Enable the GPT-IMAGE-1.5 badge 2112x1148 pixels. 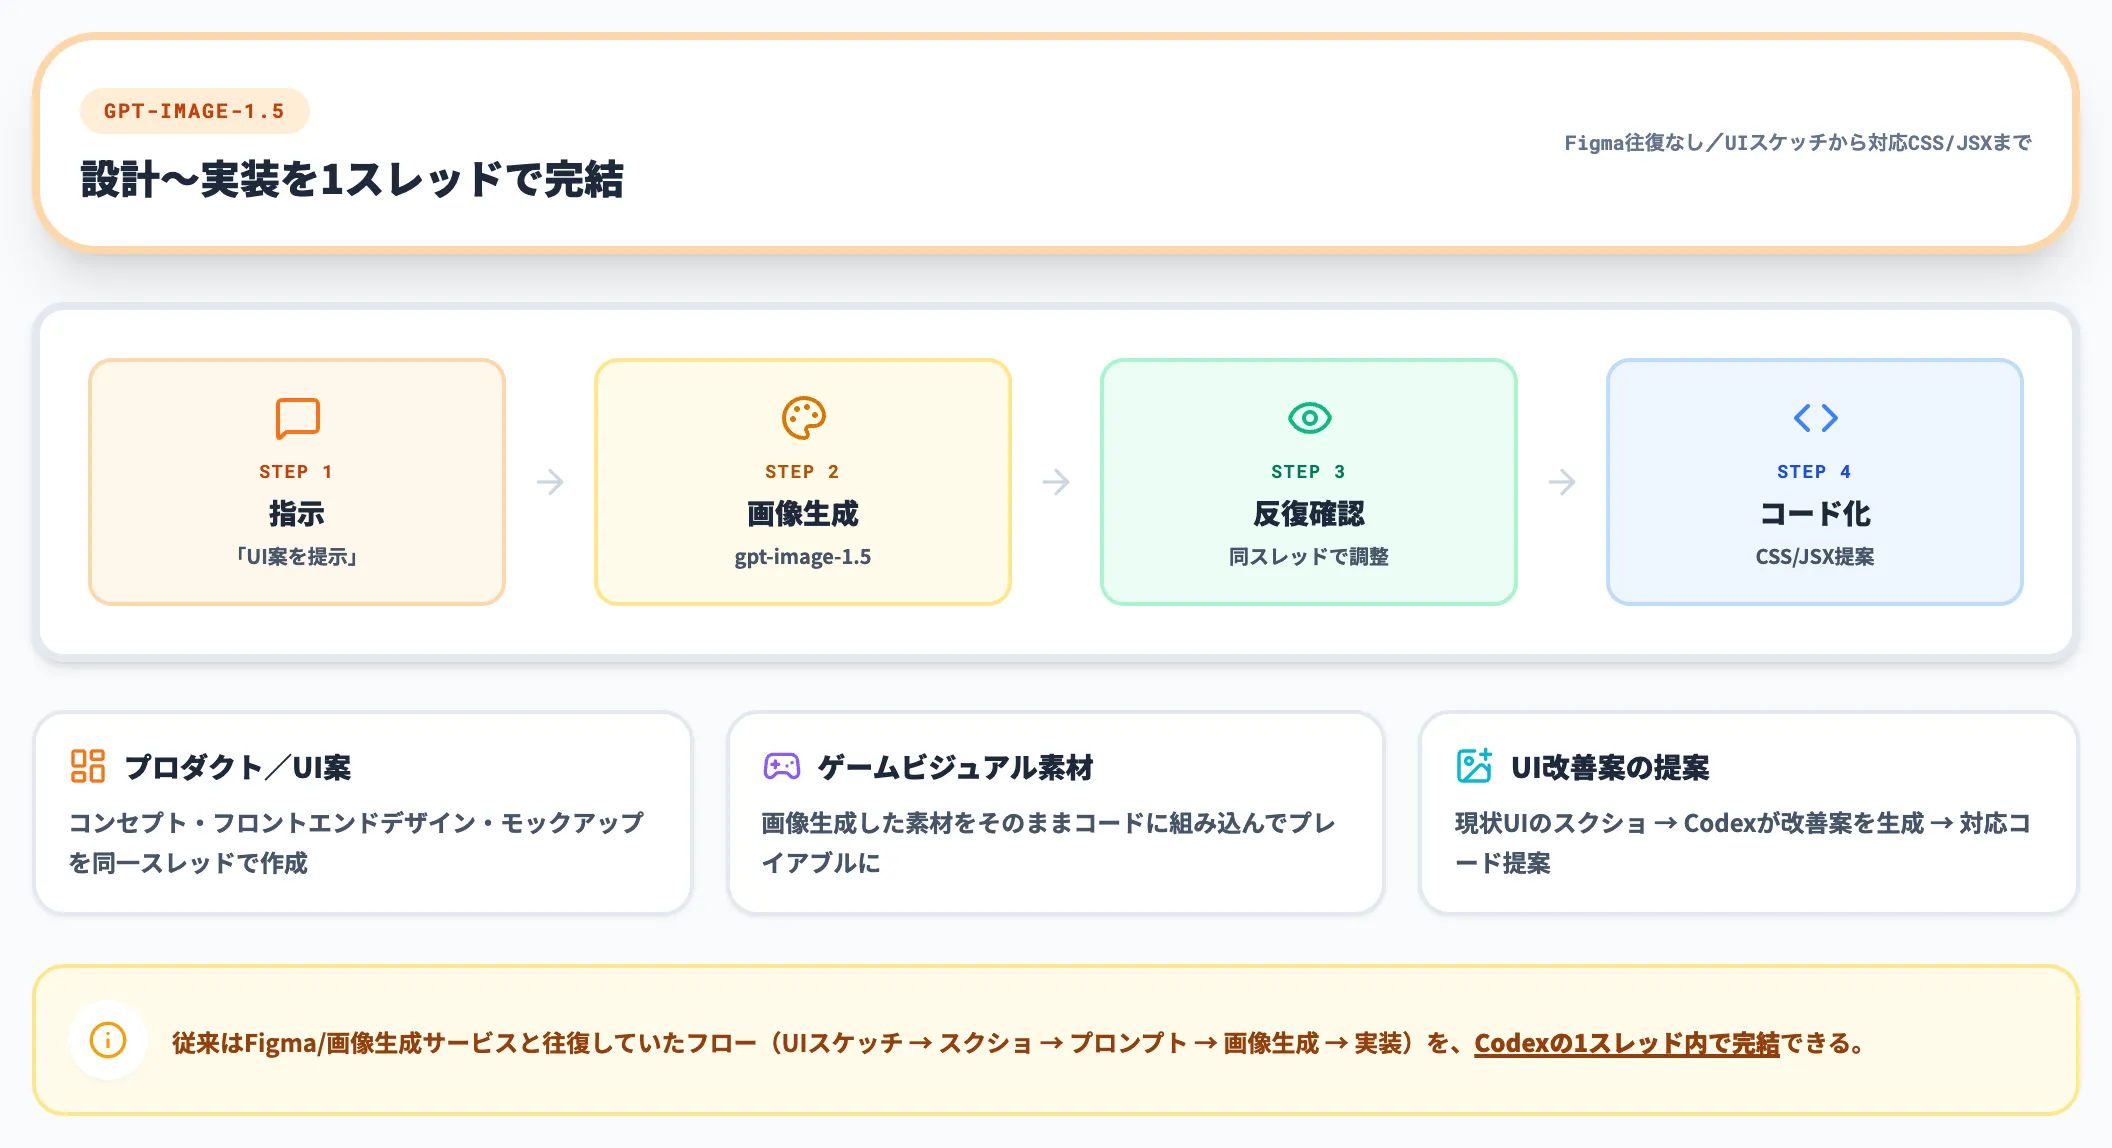pyautogui.click(x=194, y=111)
